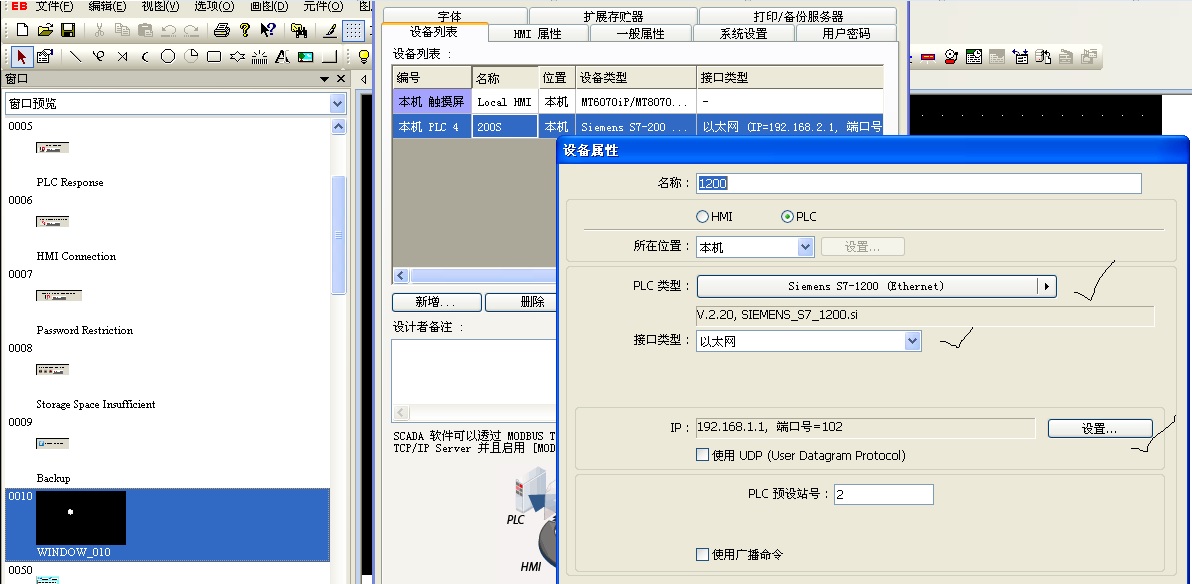Select the text tool
This screenshot has width=1192, height=584.
(283, 57)
